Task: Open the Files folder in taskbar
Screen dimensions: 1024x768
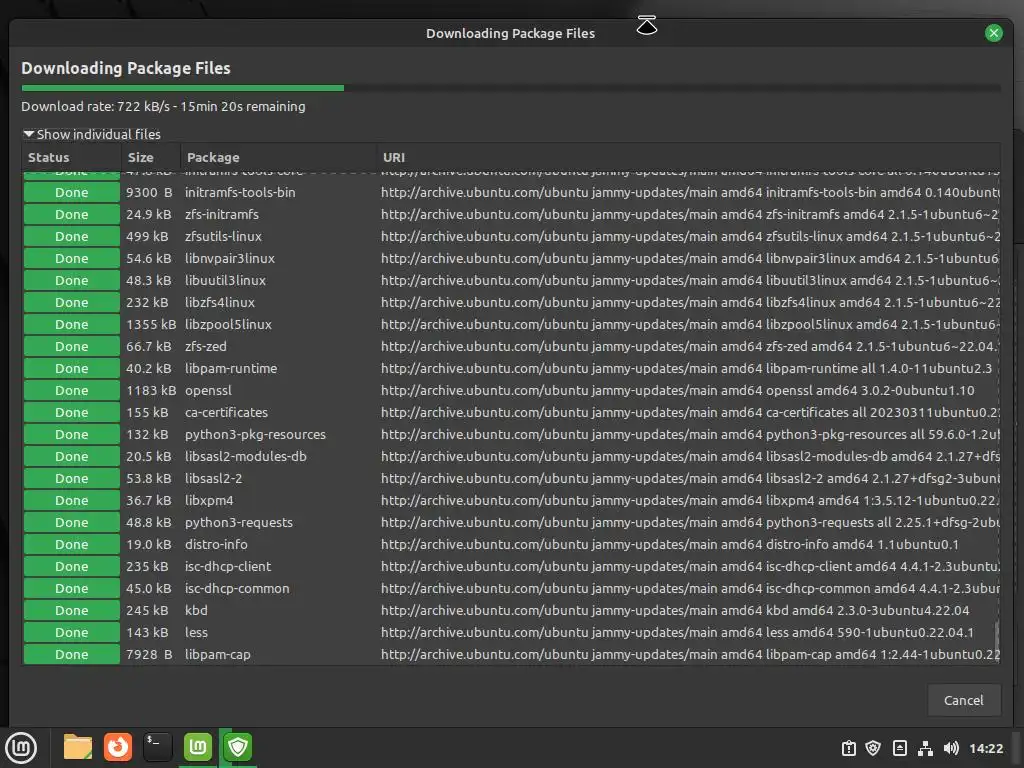Action: [78, 747]
